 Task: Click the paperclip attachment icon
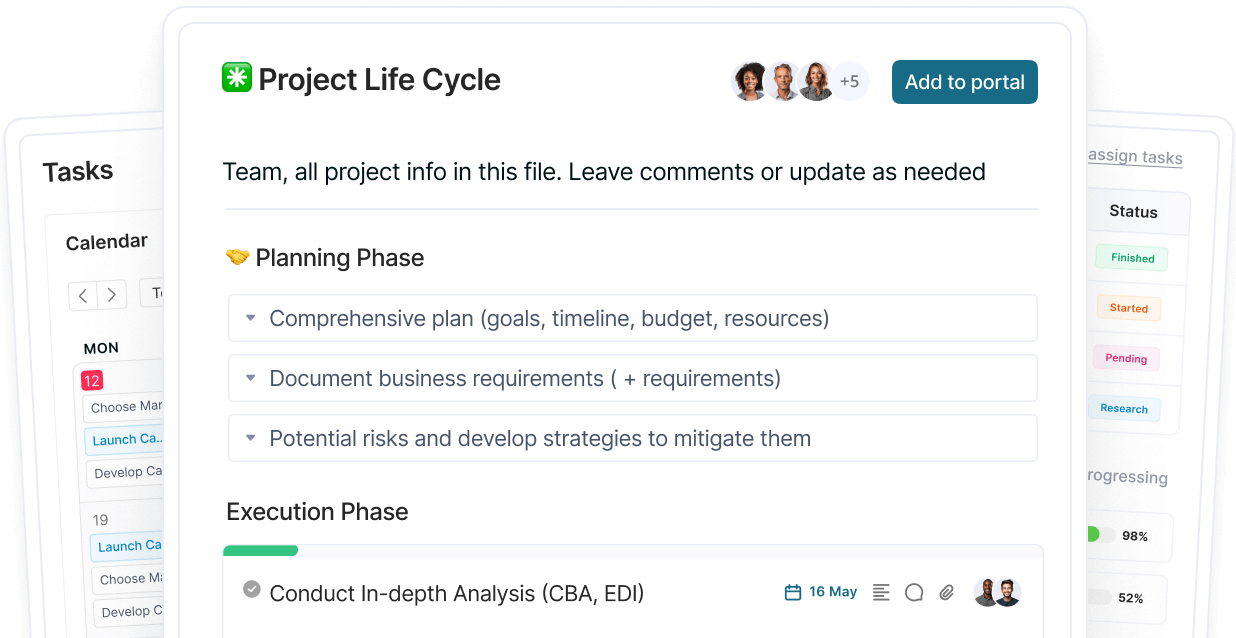[947, 593]
